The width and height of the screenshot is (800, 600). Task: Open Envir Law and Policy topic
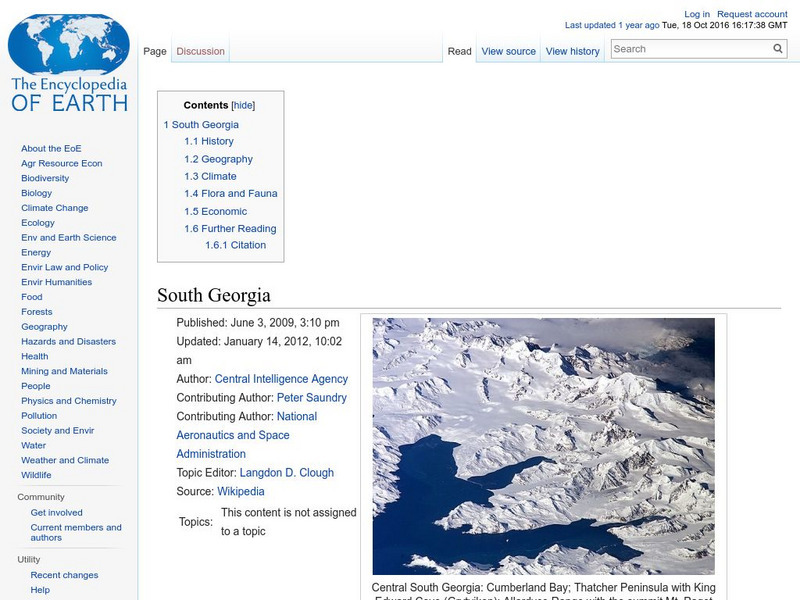click(x=64, y=267)
